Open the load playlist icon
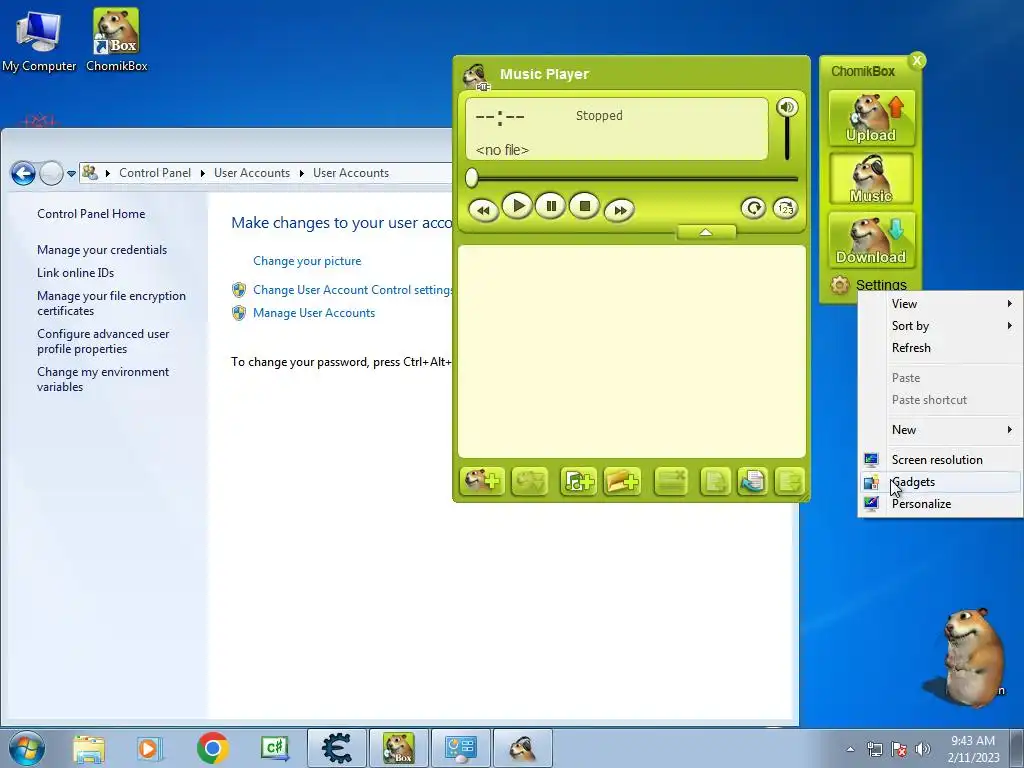 (752, 481)
